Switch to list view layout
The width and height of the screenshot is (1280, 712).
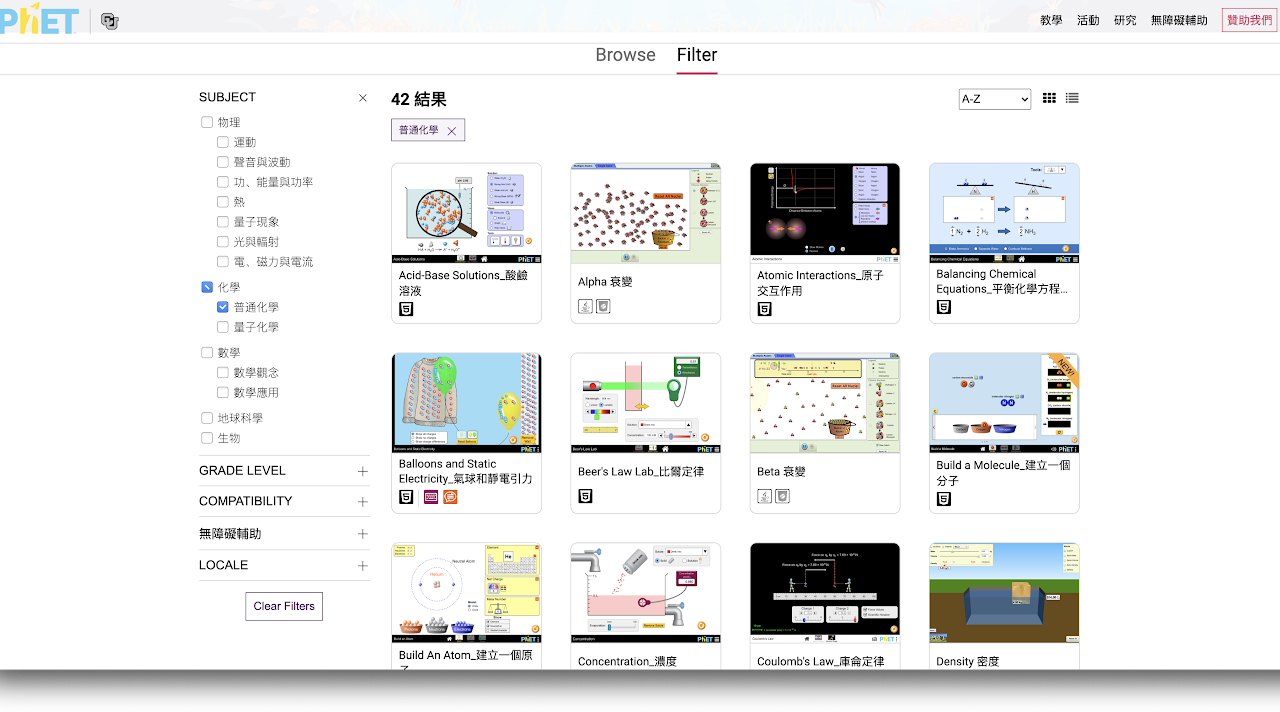click(x=1072, y=98)
